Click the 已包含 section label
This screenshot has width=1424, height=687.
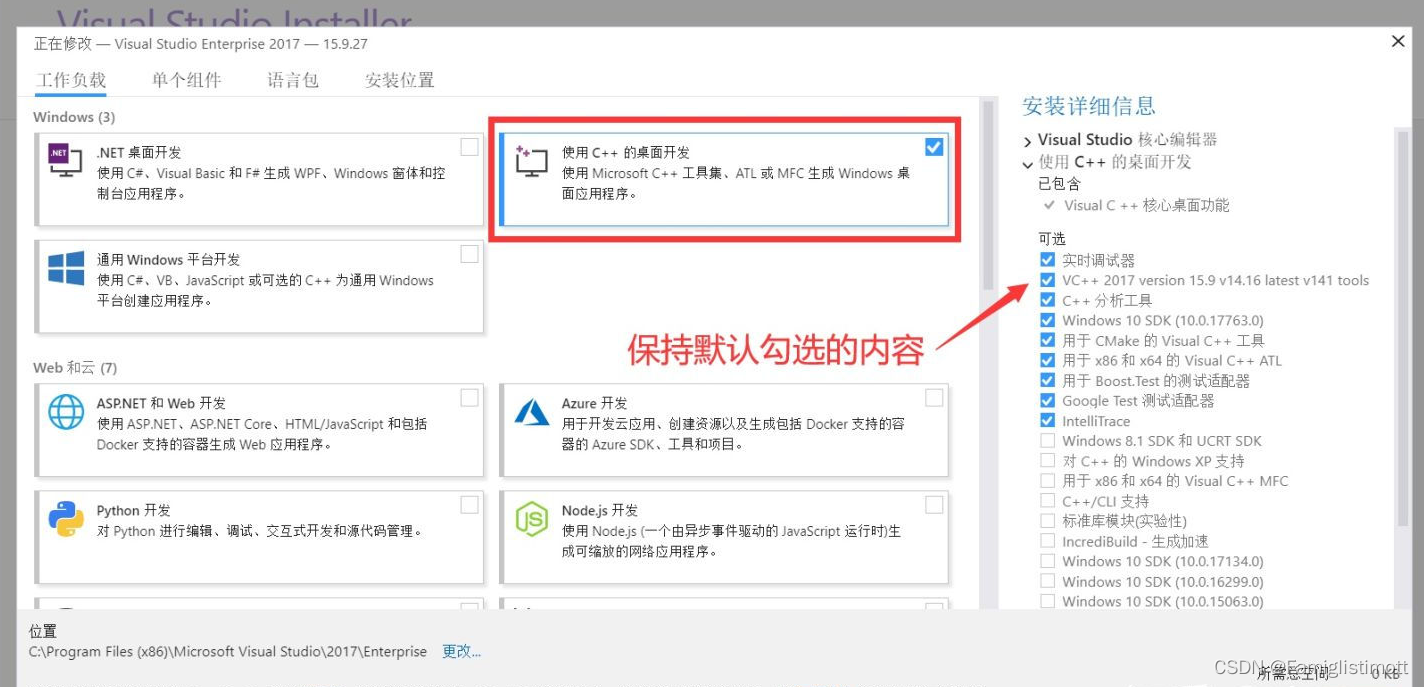point(1059,184)
